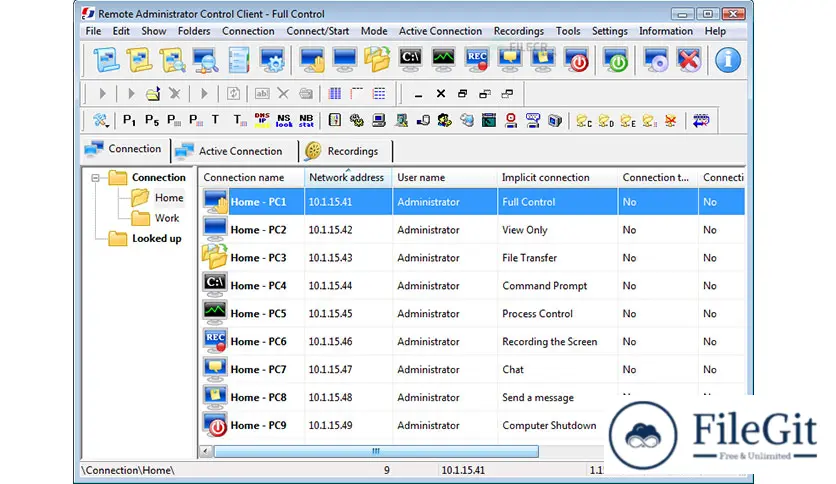
Task: Sort by Implicit connection column header
Action: click(x=558, y=178)
